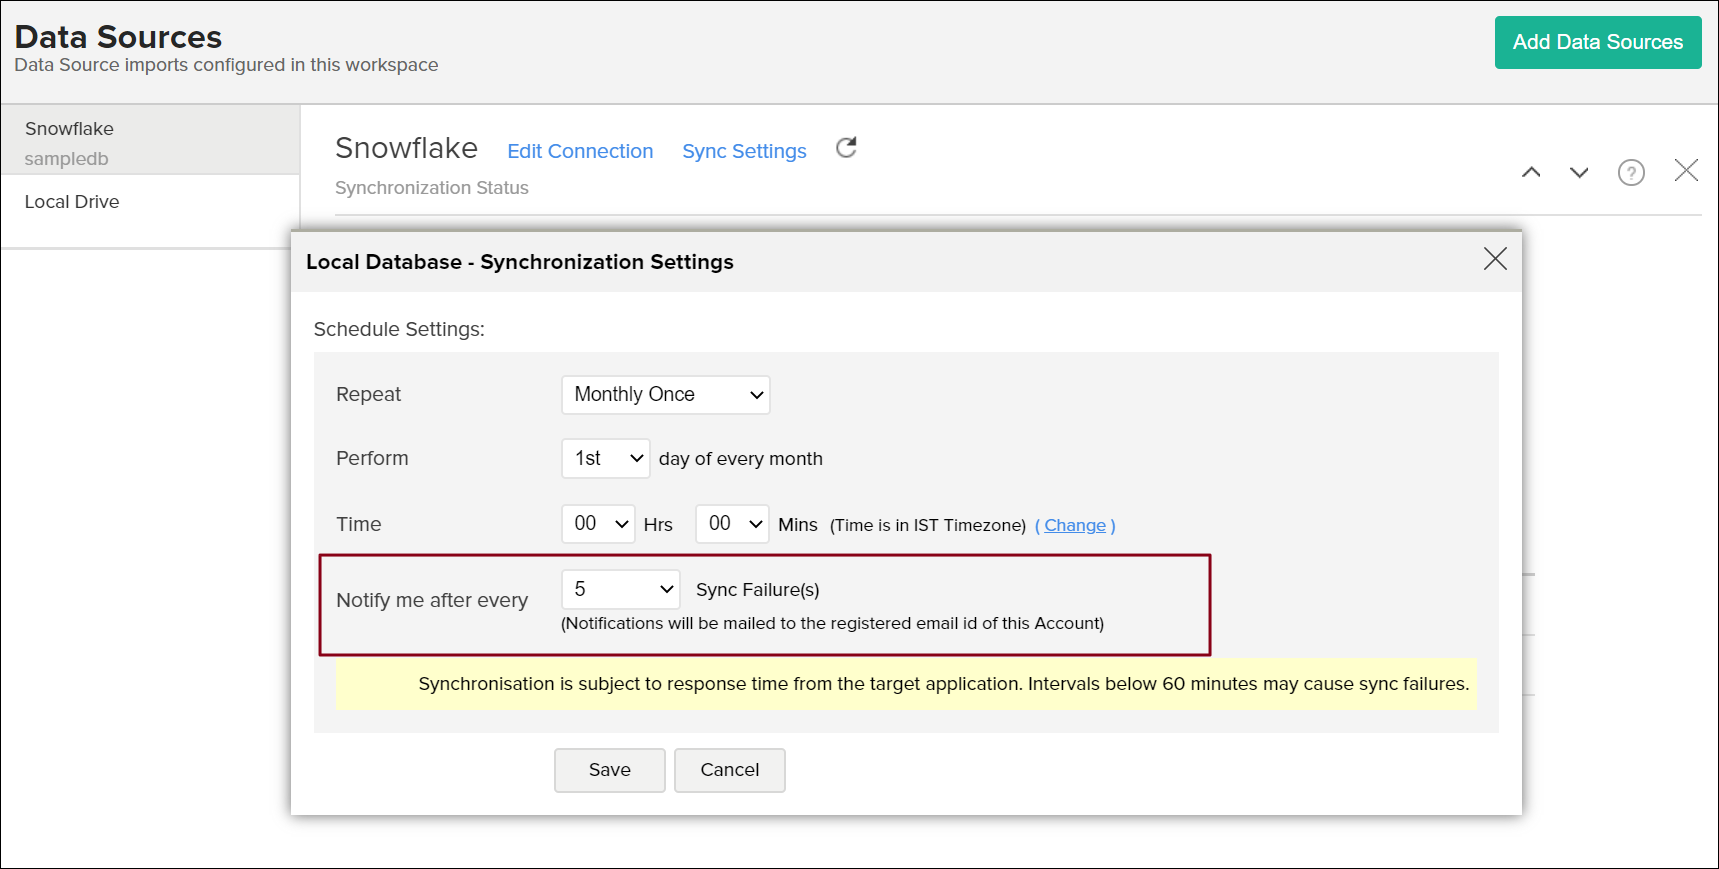The image size is (1719, 869).
Task: Open the Hrs time dropdown
Action: [598, 524]
